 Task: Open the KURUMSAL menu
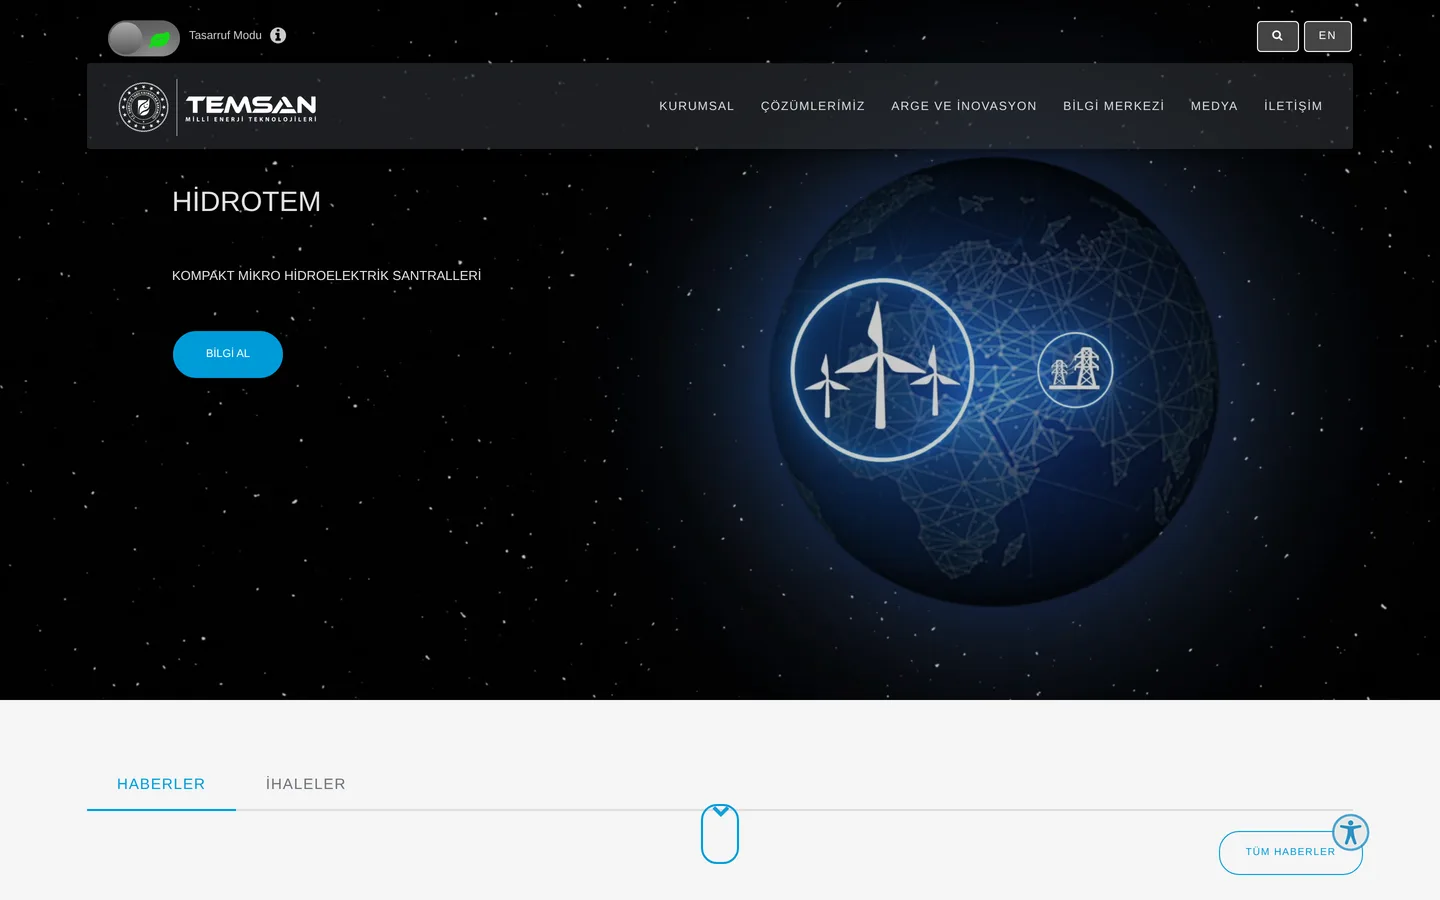click(697, 106)
